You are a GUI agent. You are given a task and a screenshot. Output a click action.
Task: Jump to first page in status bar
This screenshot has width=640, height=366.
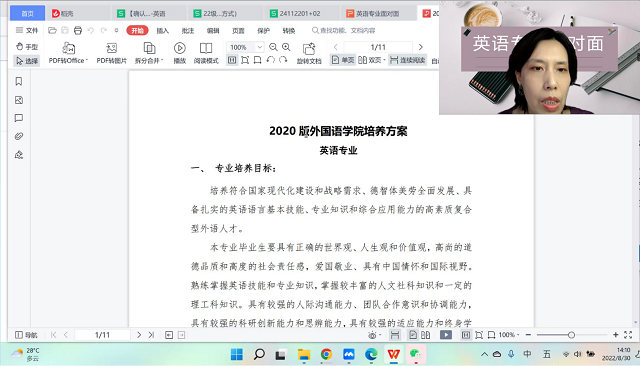pyautogui.click(x=53, y=335)
